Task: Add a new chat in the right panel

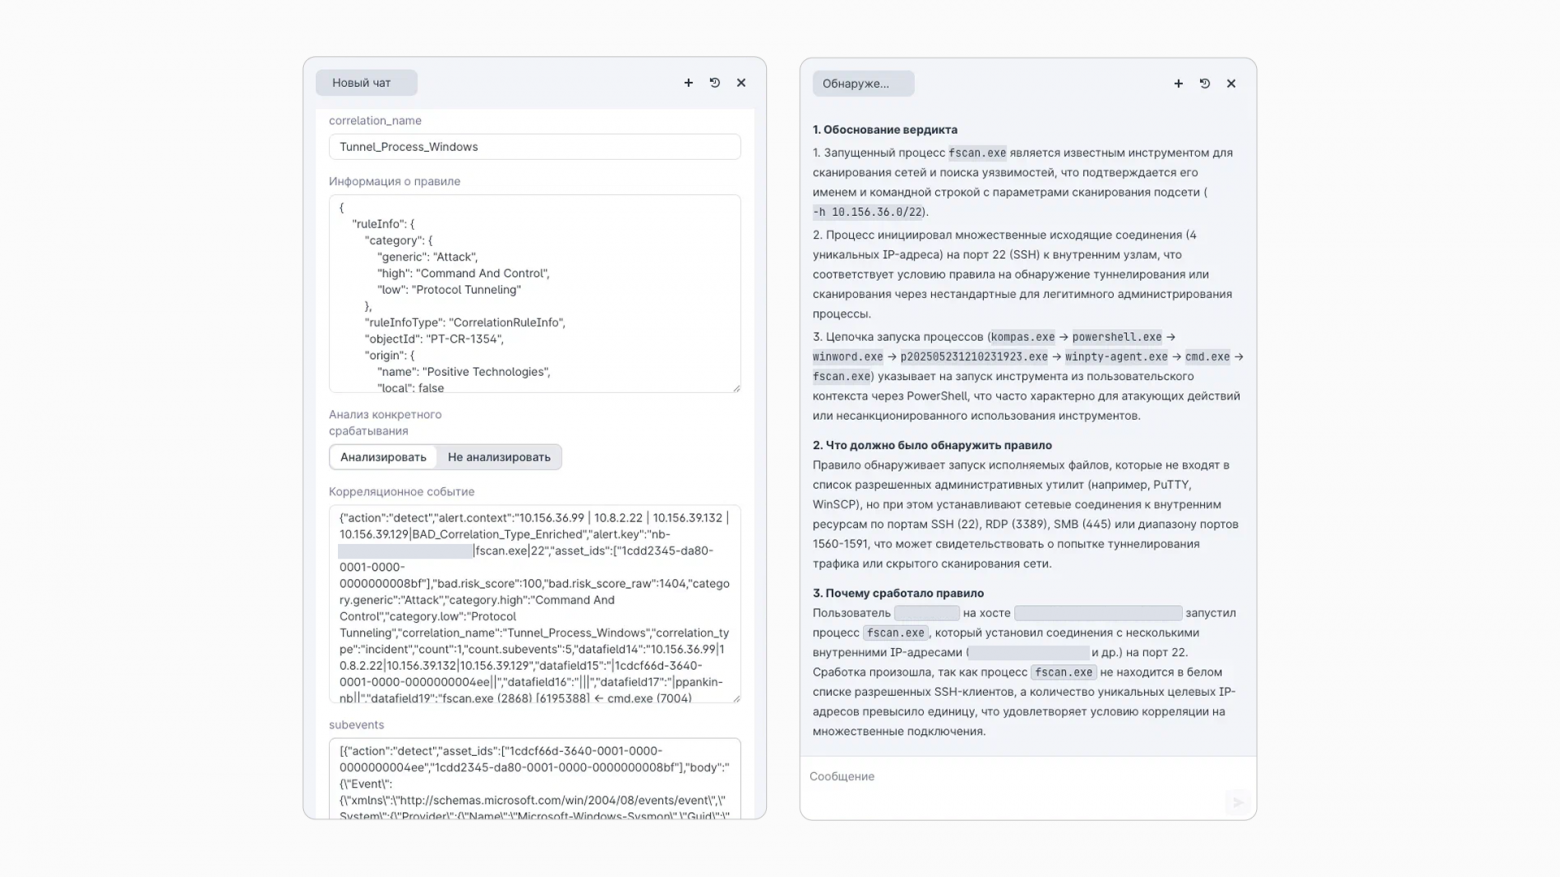Action: [1178, 84]
